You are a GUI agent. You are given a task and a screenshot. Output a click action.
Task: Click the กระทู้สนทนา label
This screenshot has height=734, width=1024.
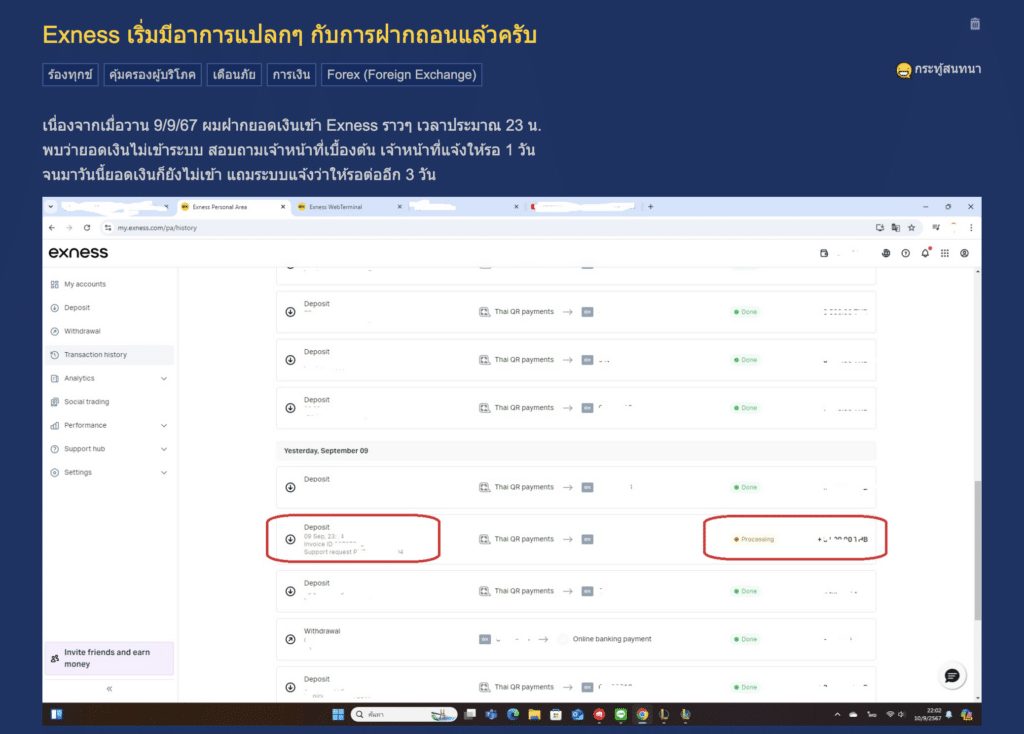point(947,69)
